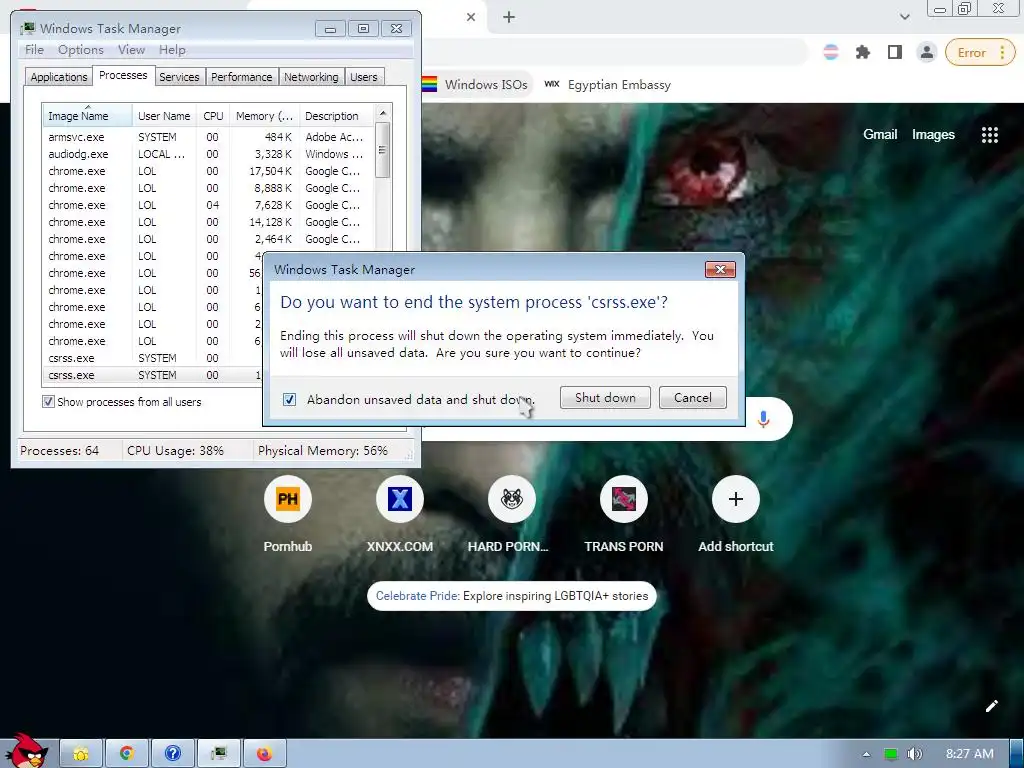The width and height of the screenshot is (1024, 768).
Task: Click the Chrome extensions puzzle icon
Action: point(863,52)
